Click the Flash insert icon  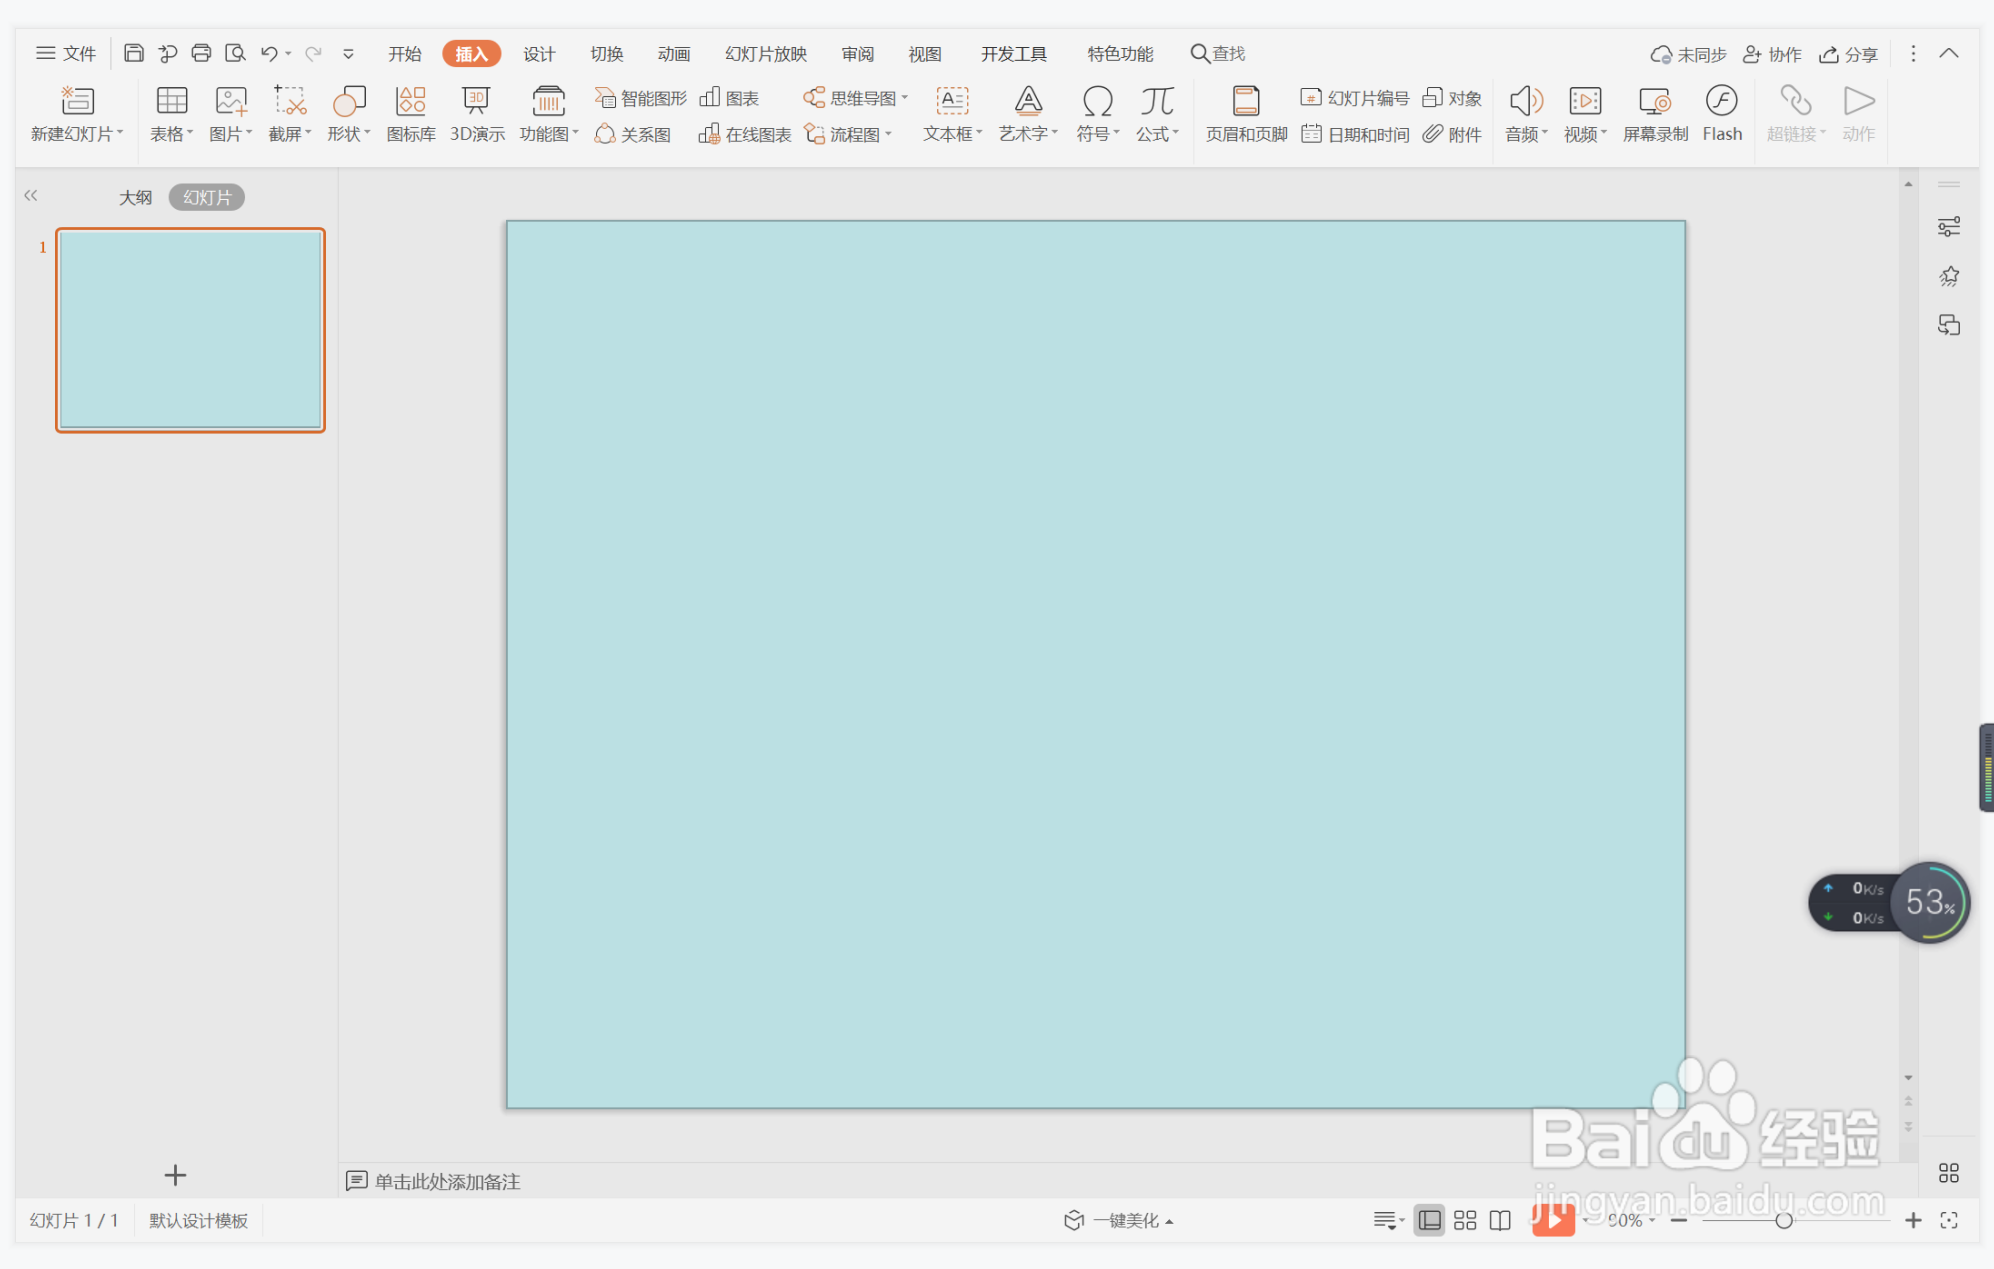click(1721, 113)
